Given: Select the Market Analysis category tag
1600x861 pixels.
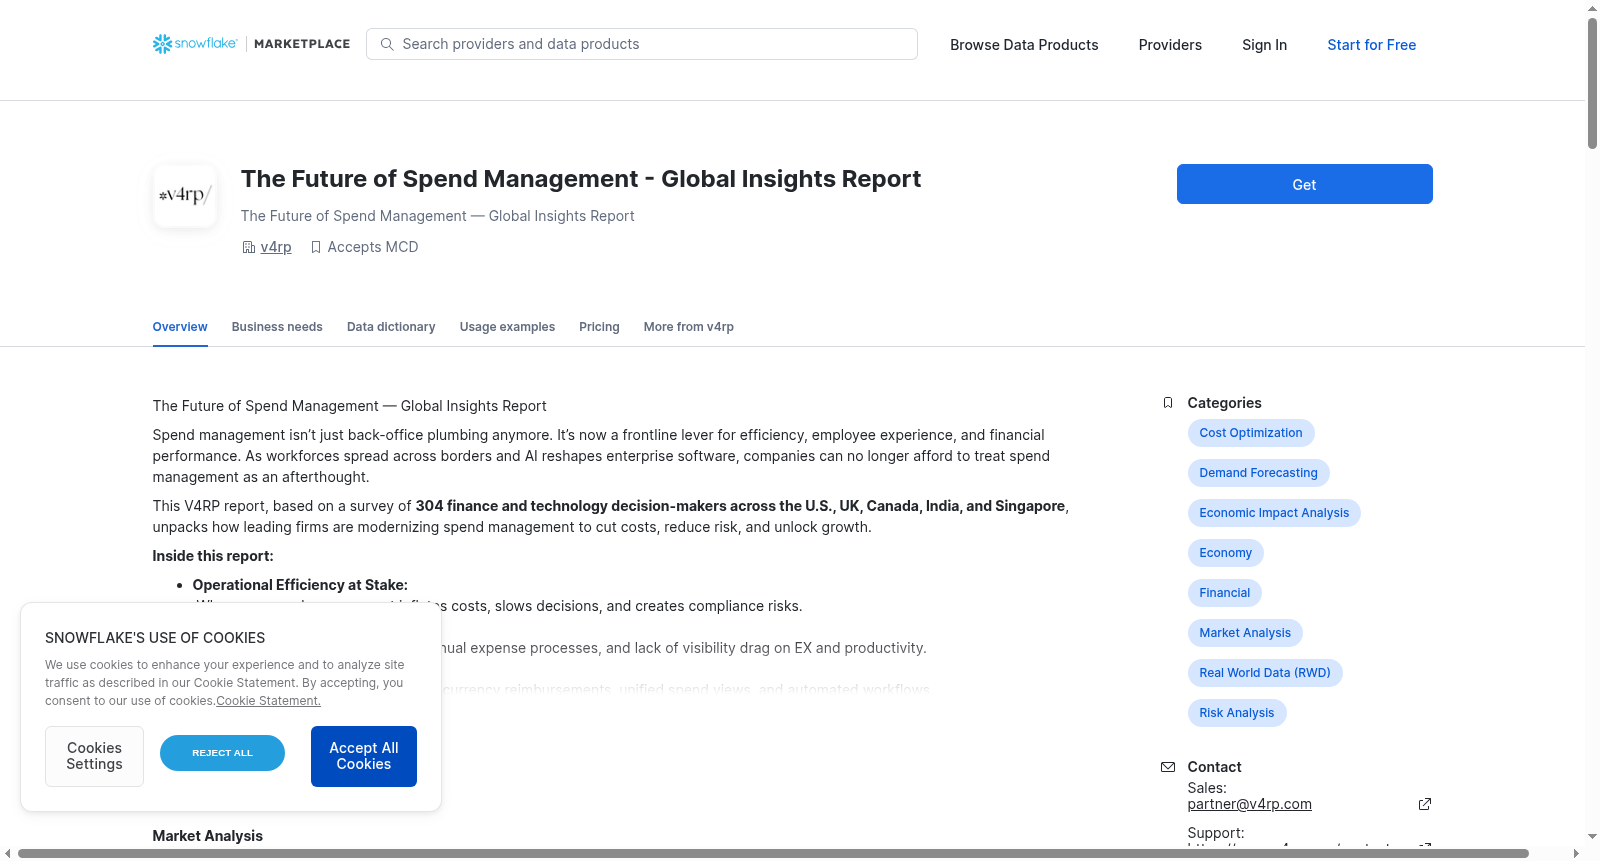Looking at the screenshot, I should coord(1245,633).
